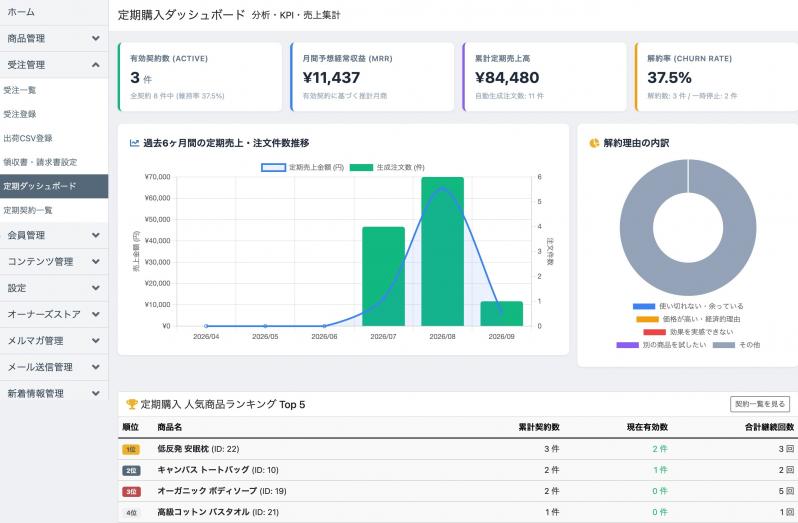
Task: Expand the 新着情報管理 menu chevron
Action: coord(96,393)
